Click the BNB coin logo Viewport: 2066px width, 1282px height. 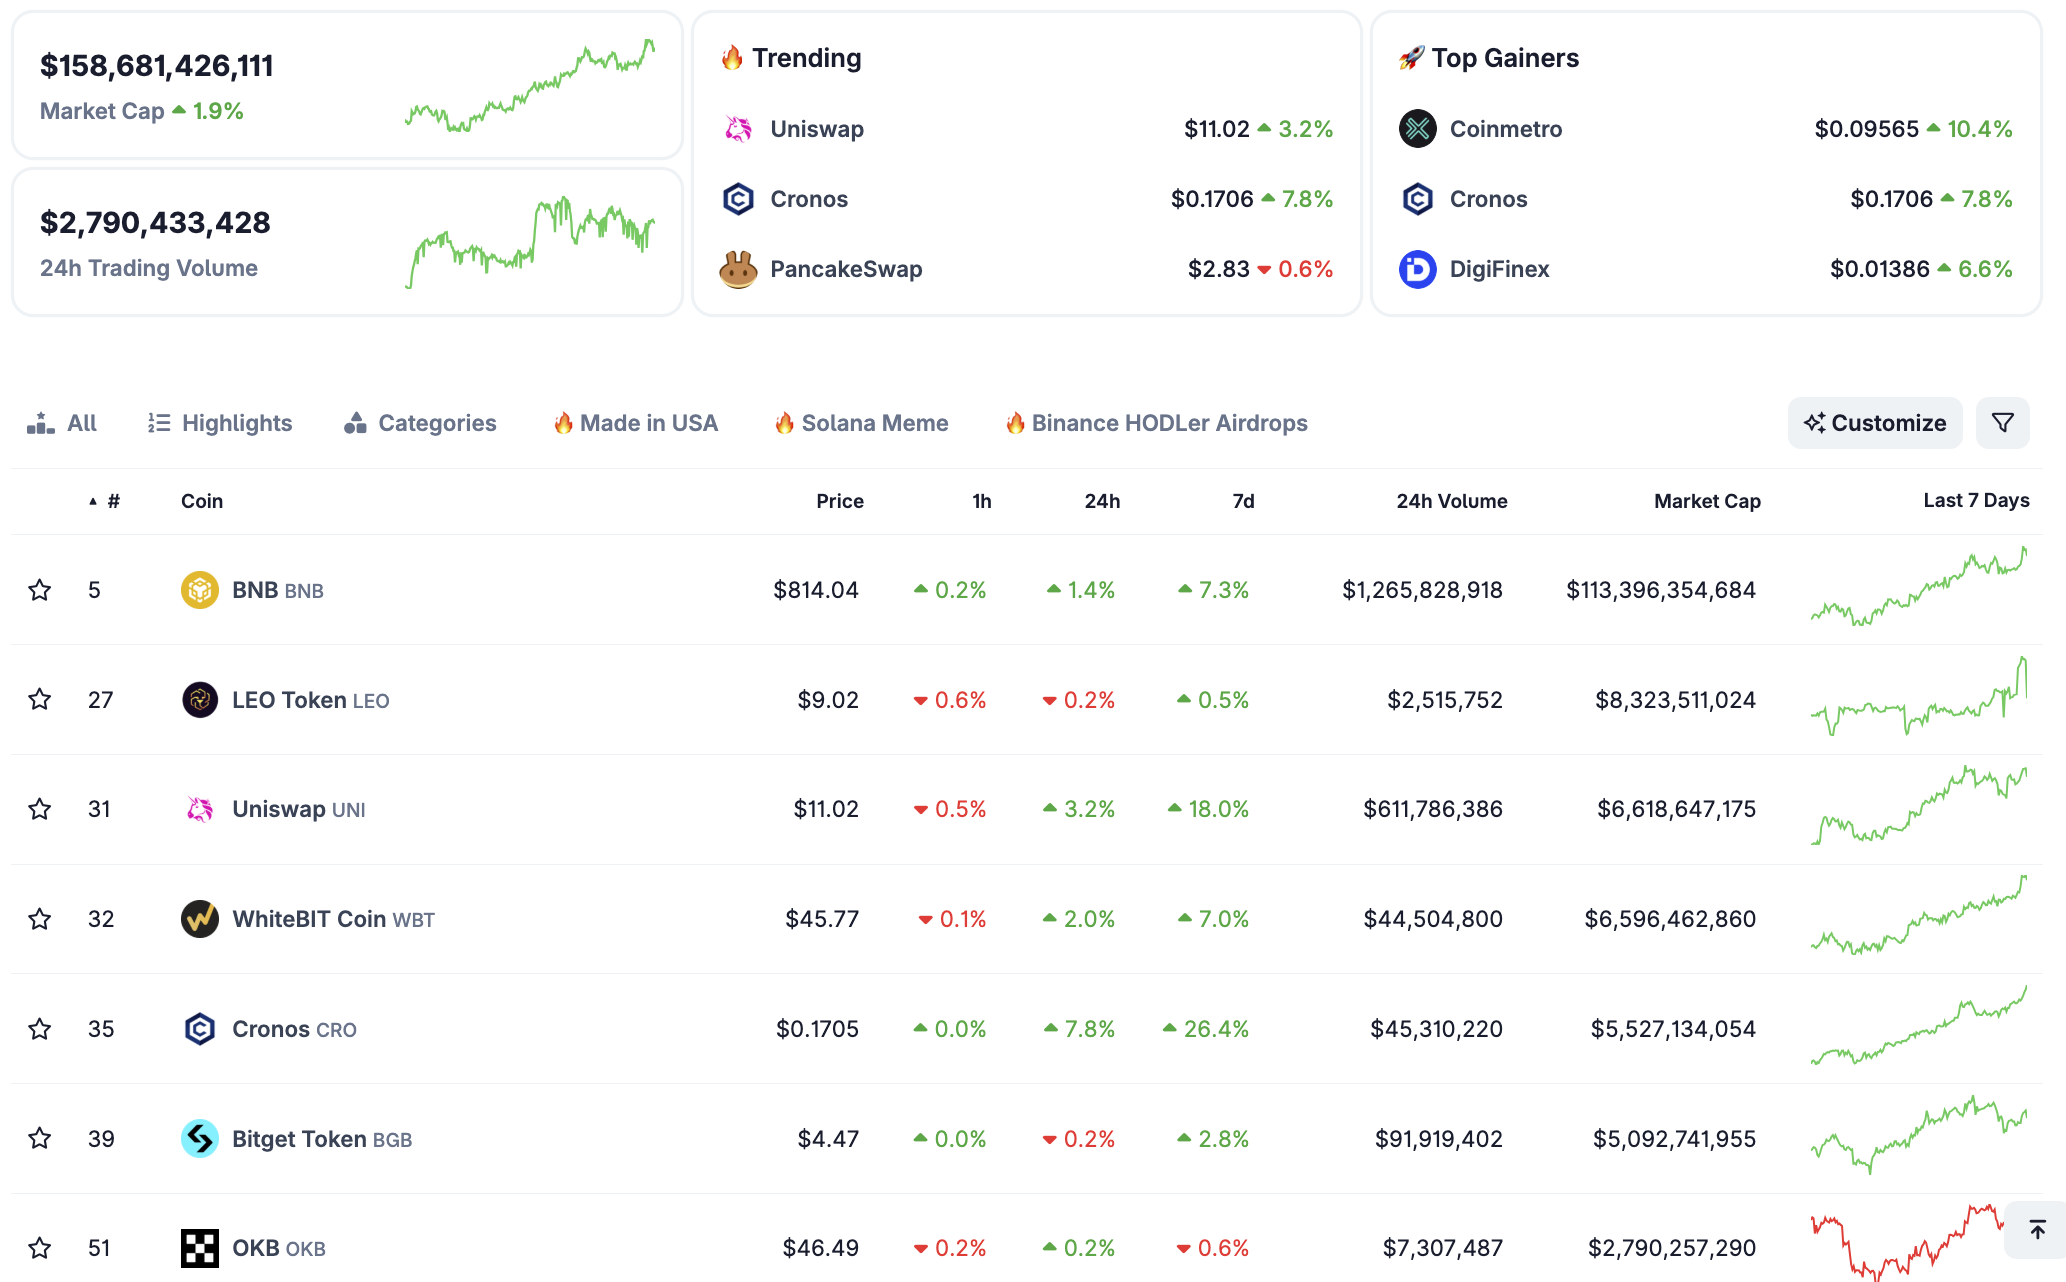pos(200,590)
